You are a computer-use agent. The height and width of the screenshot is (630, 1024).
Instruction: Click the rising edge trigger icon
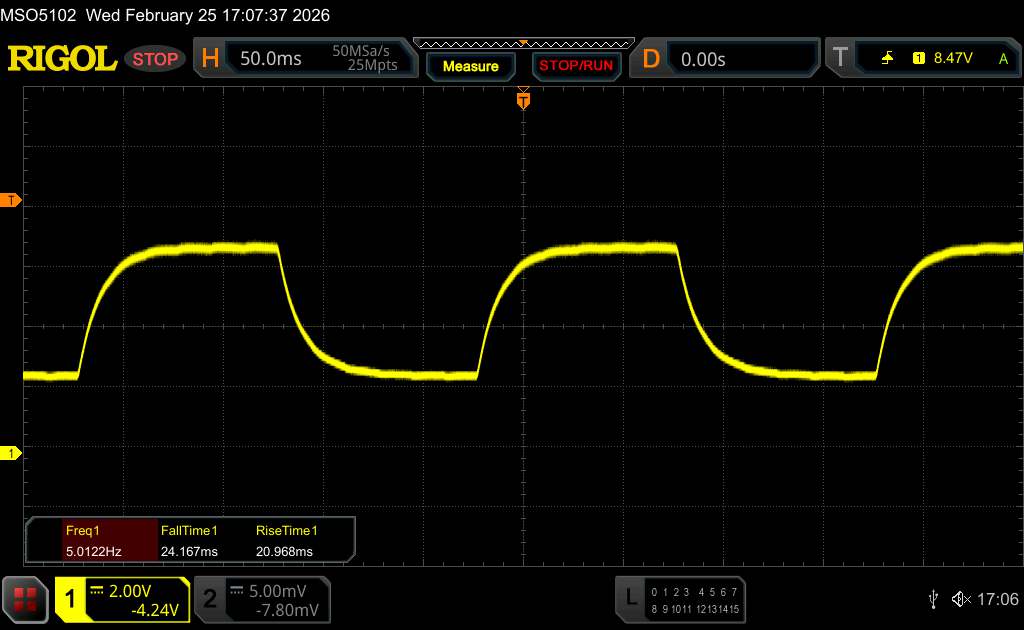coord(887,59)
